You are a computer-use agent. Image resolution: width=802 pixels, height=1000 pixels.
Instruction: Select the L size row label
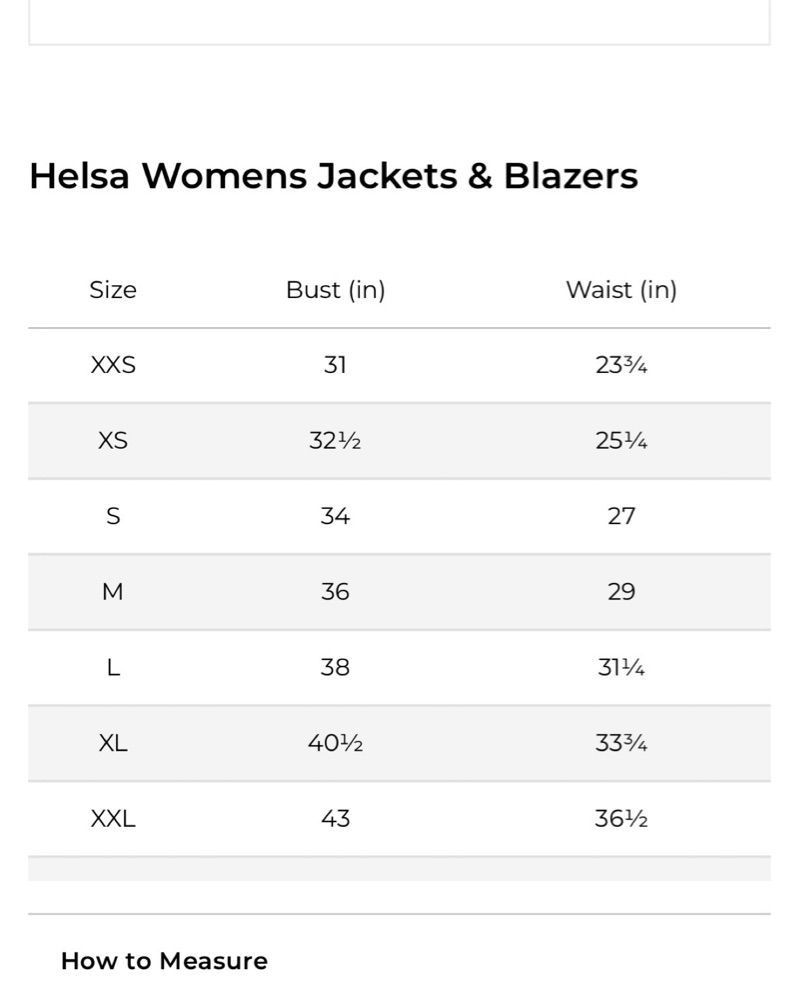tap(113, 667)
